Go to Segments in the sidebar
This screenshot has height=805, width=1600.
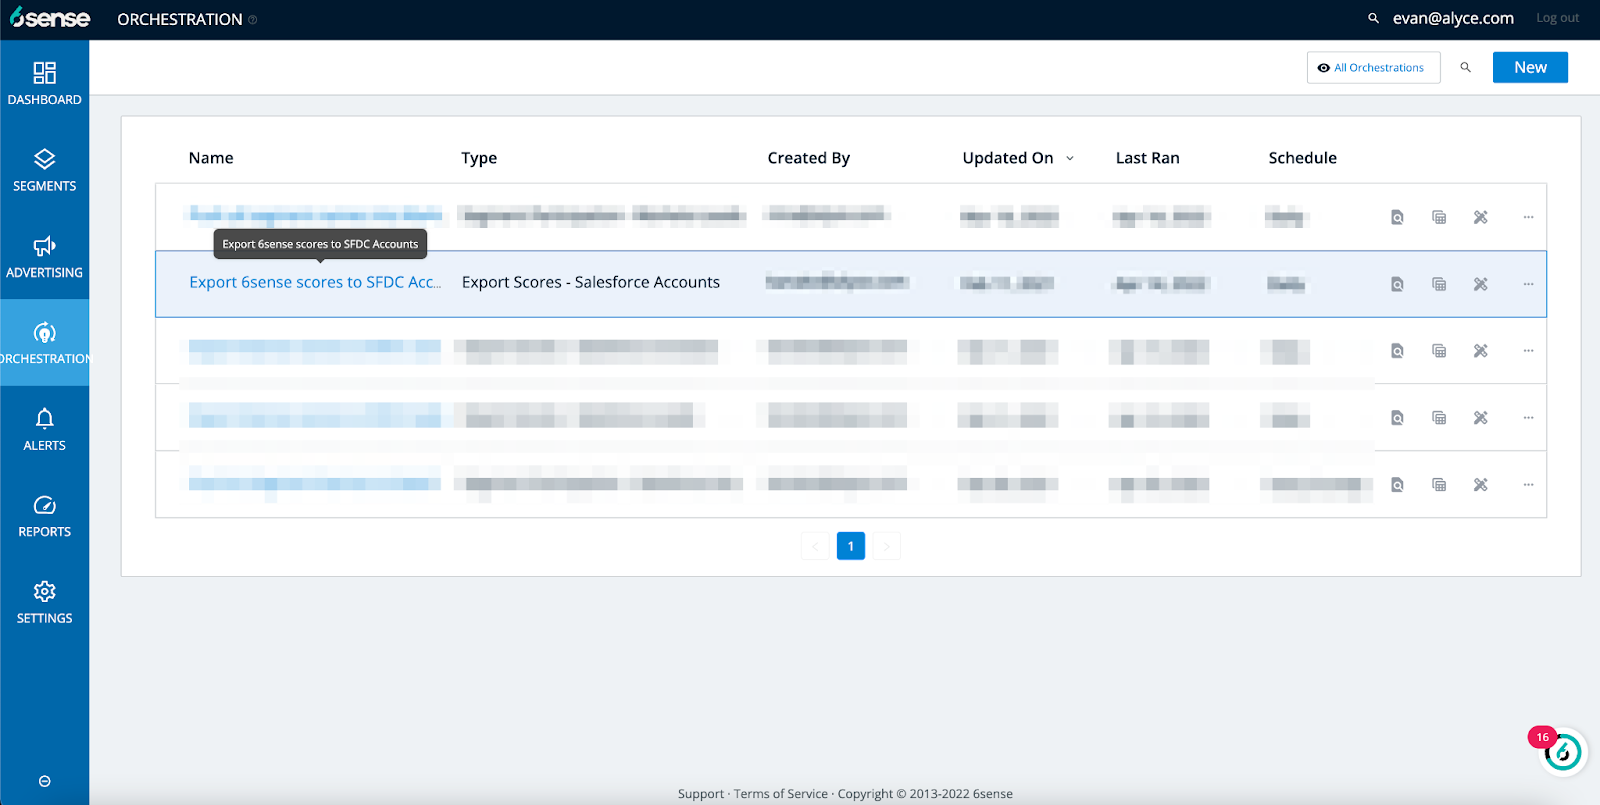44,170
